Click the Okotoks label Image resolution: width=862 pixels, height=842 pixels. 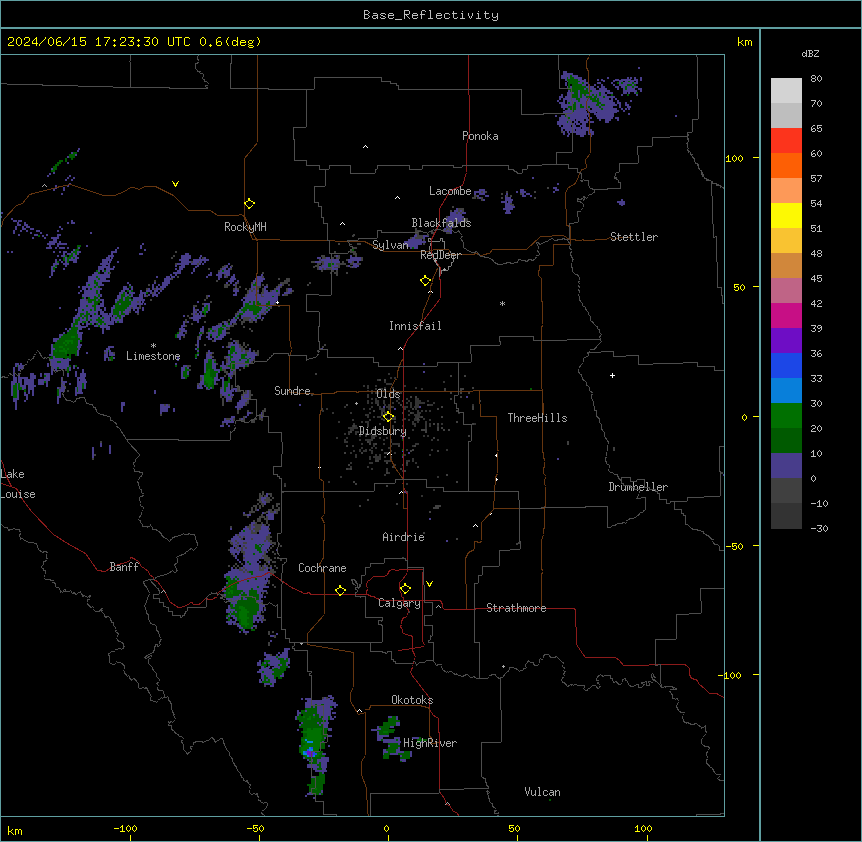tap(412, 700)
